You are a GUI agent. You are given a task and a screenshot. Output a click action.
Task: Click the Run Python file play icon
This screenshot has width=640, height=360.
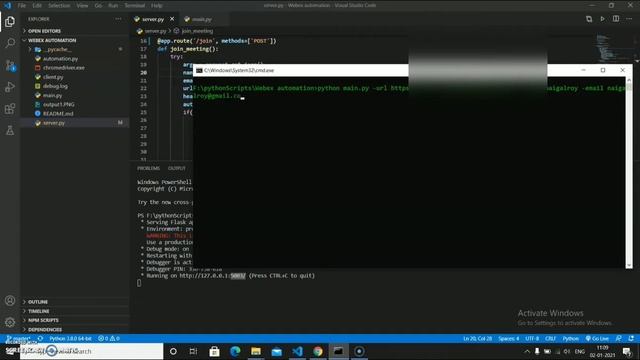tap(602, 19)
